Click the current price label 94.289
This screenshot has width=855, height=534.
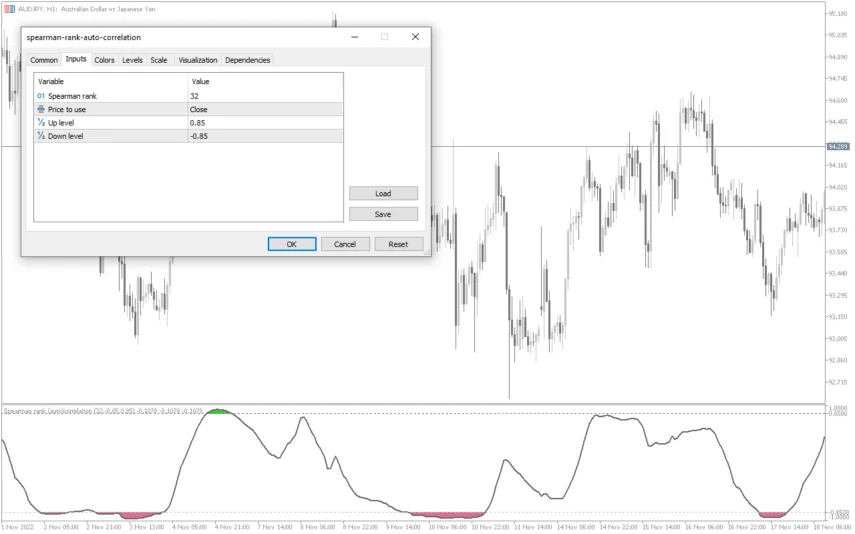[x=838, y=146]
